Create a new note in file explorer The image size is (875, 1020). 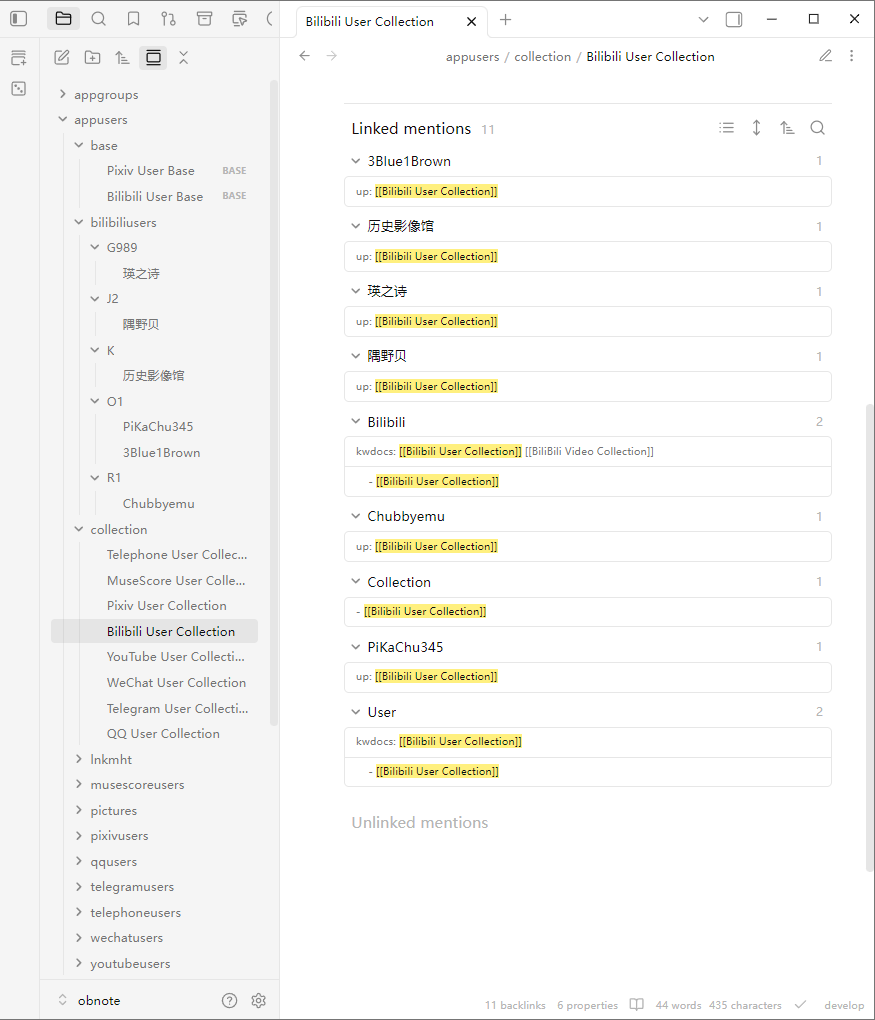point(62,58)
